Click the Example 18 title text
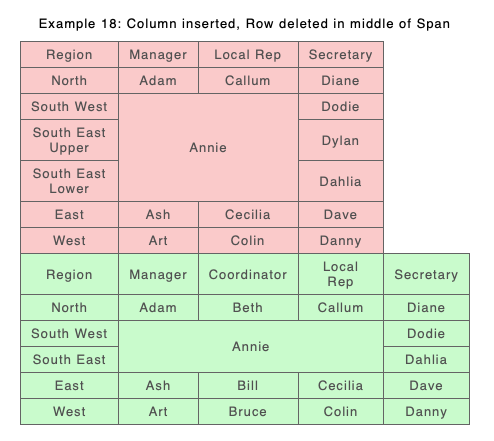 pyautogui.click(x=244, y=24)
